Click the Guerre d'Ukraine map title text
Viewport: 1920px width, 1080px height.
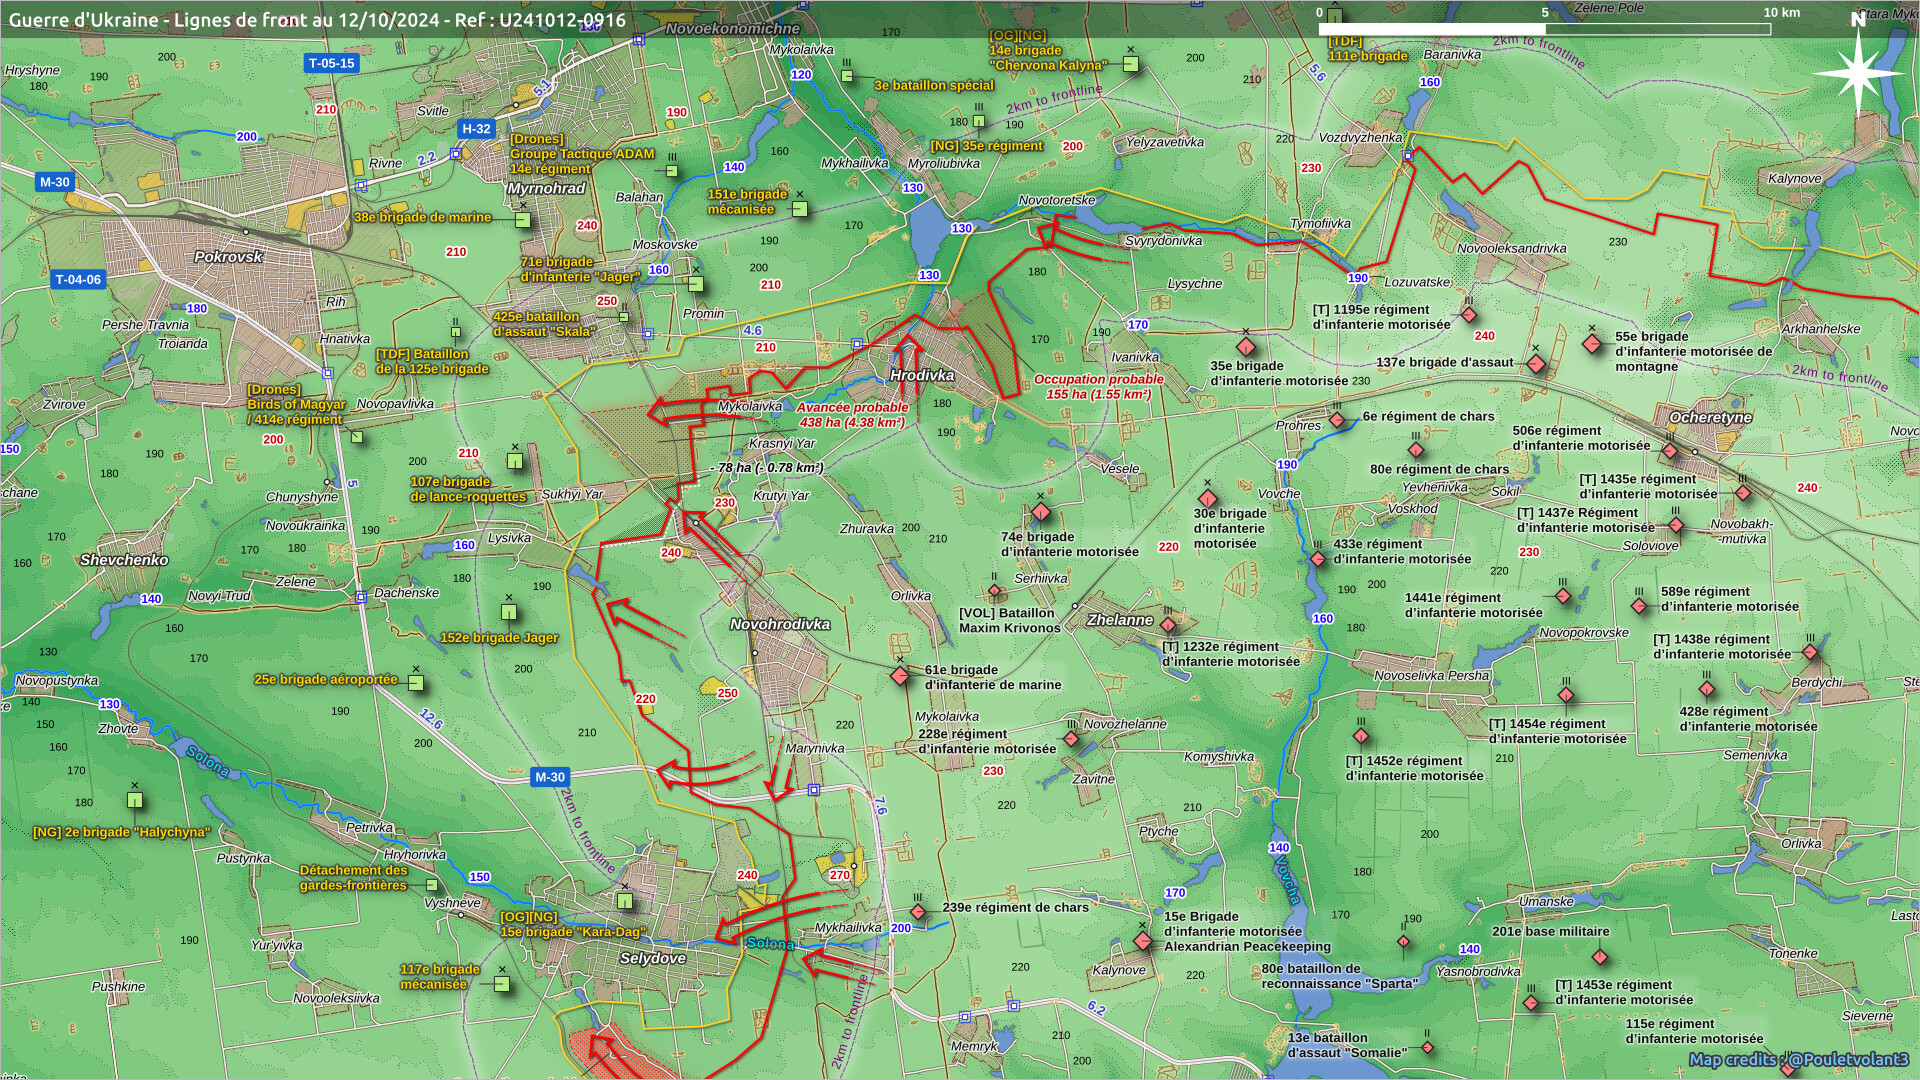[317, 20]
